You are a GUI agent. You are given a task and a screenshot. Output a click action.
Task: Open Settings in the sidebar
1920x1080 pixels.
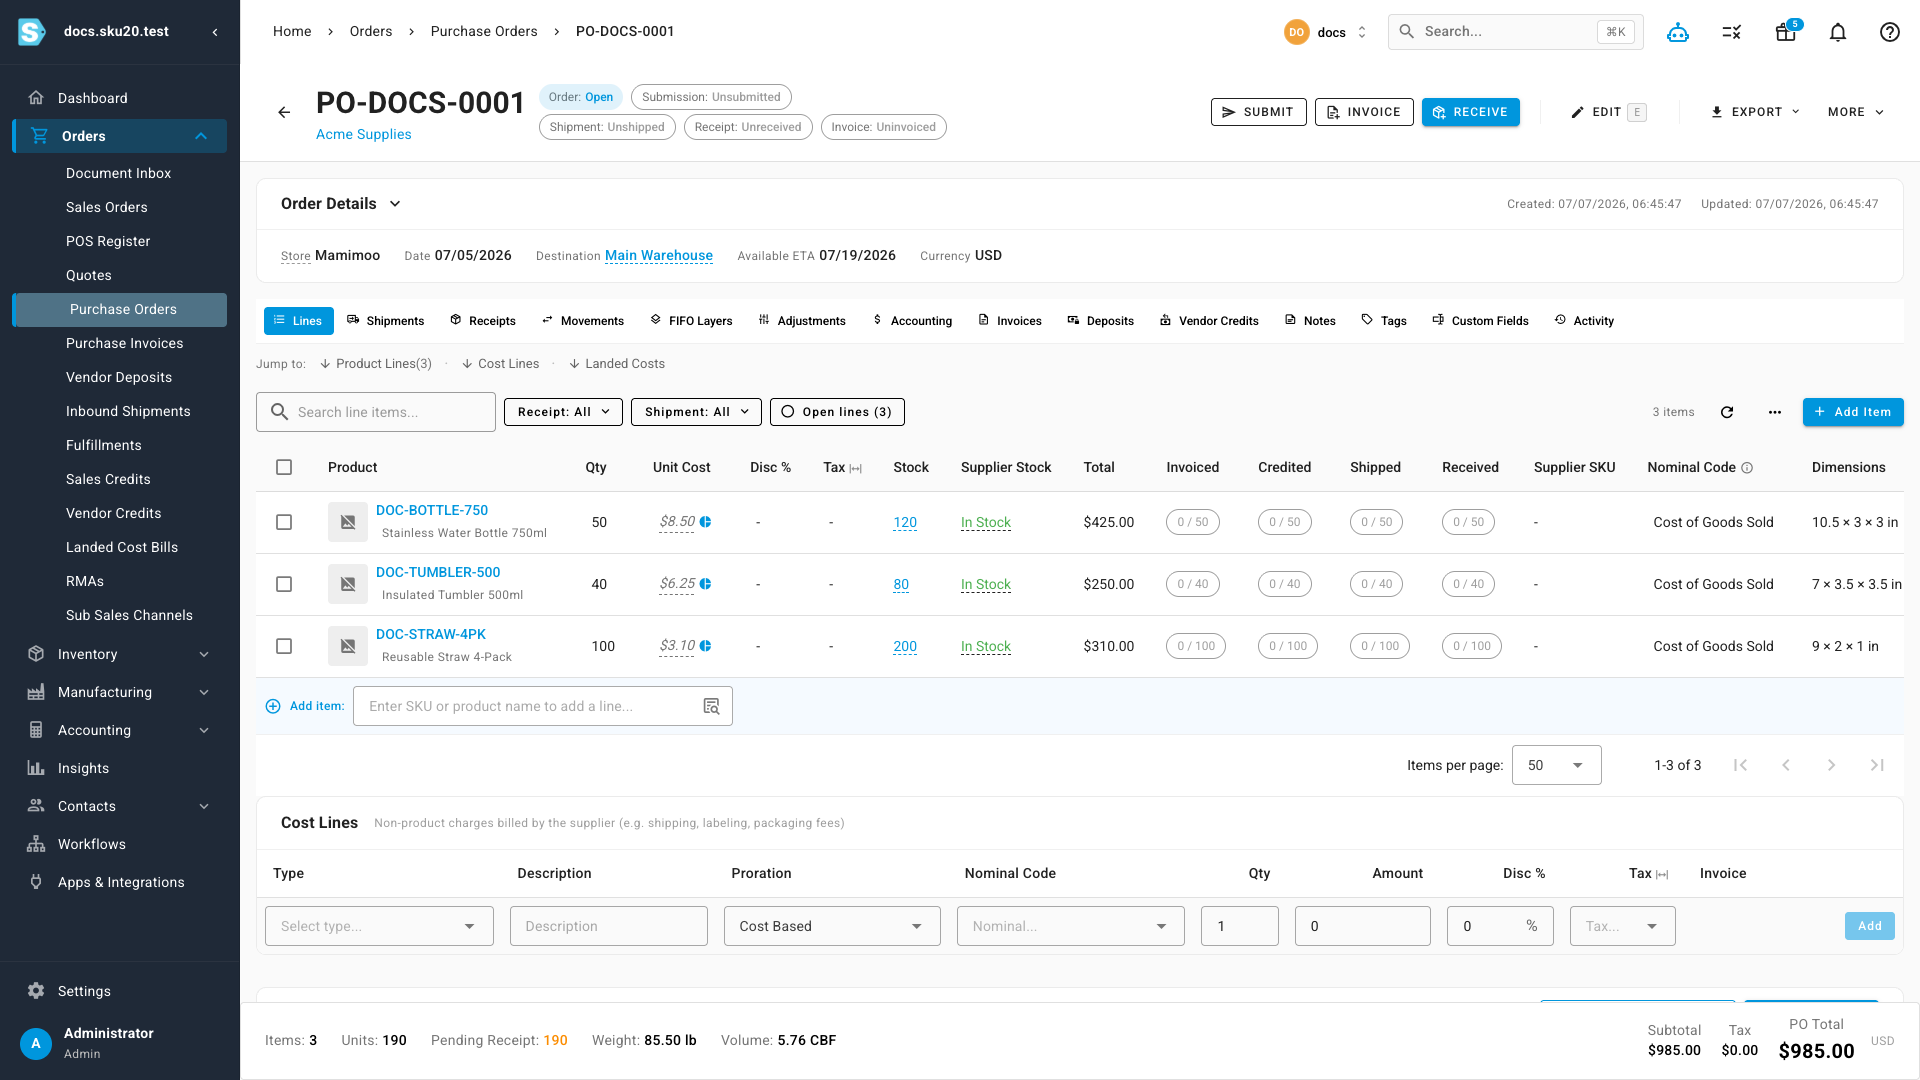(120, 991)
